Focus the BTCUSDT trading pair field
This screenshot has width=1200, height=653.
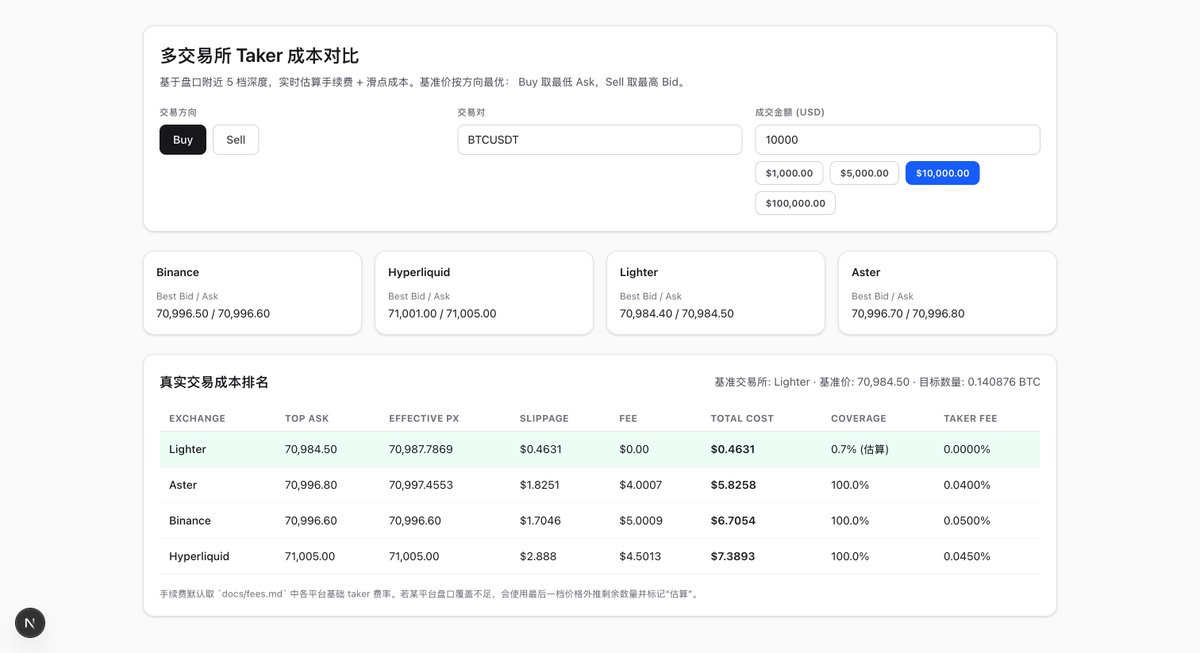pyautogui.click(x=600, y=140)
